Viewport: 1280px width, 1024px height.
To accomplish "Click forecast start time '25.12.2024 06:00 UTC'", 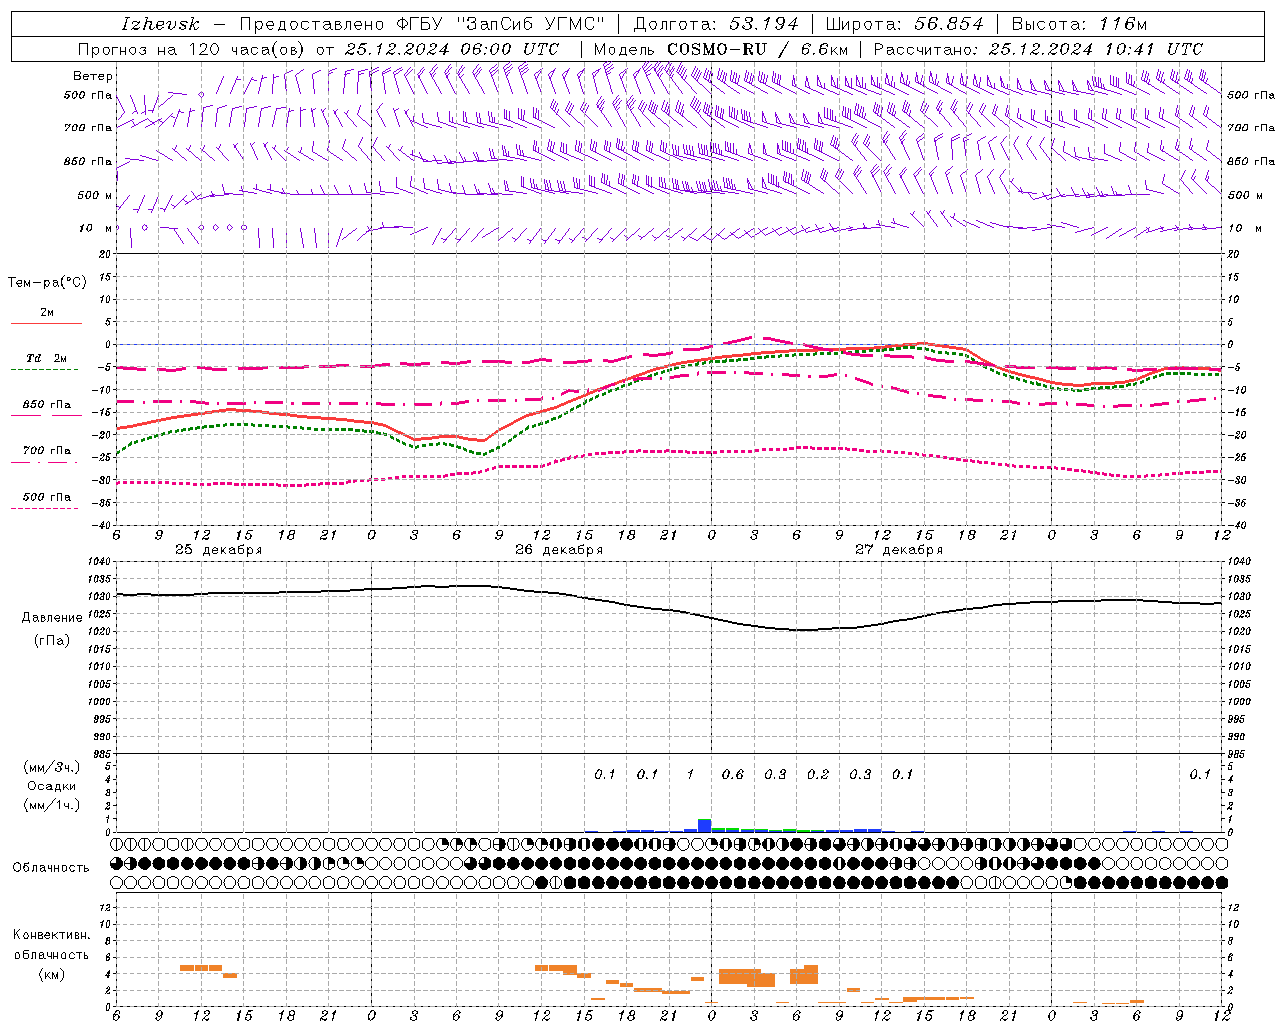I will 451,49.
